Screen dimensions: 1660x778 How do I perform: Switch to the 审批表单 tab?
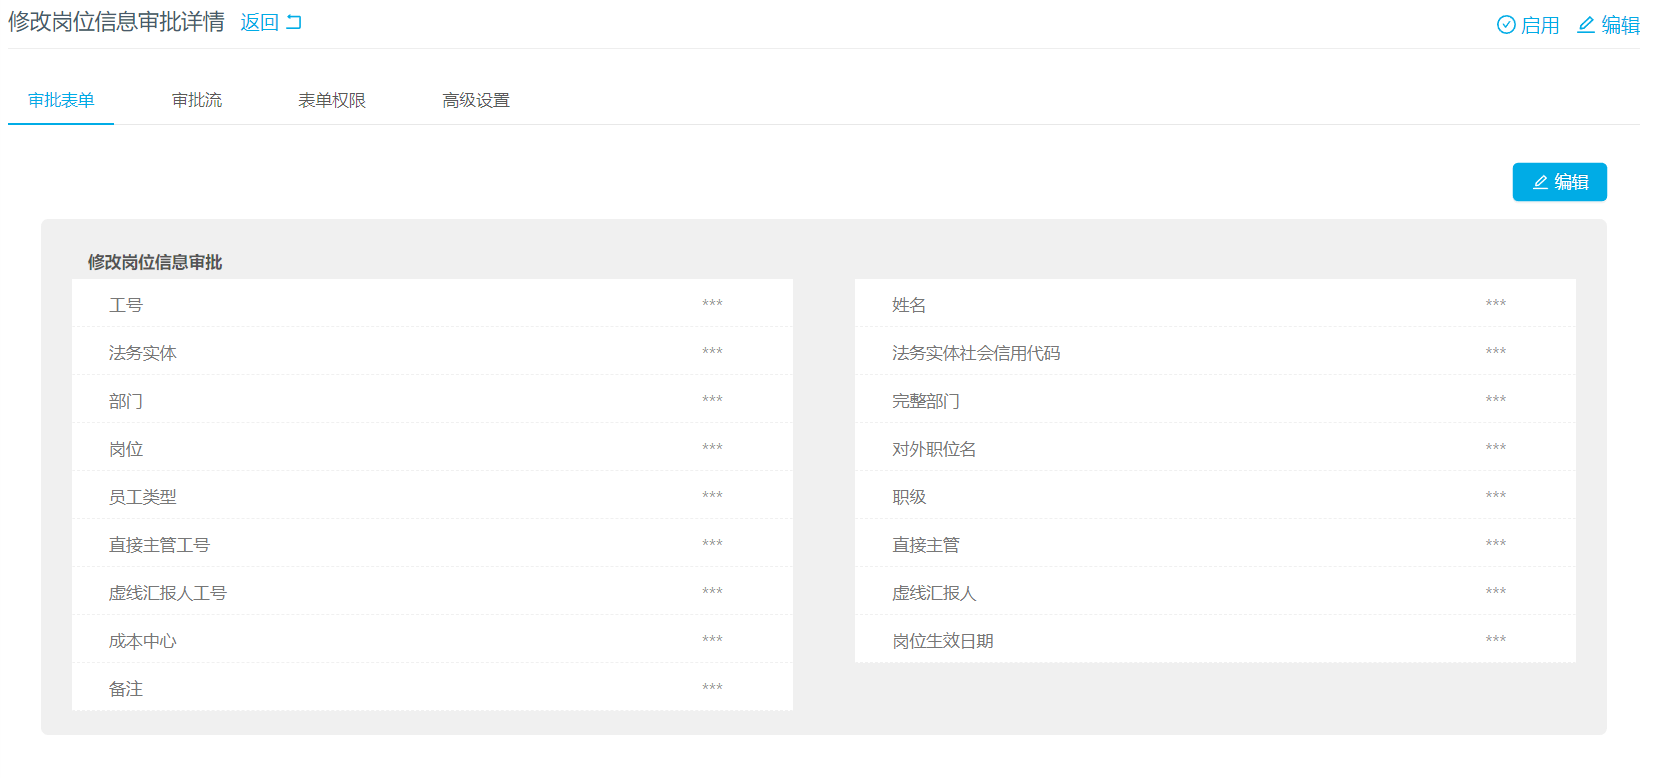point(61,100)
